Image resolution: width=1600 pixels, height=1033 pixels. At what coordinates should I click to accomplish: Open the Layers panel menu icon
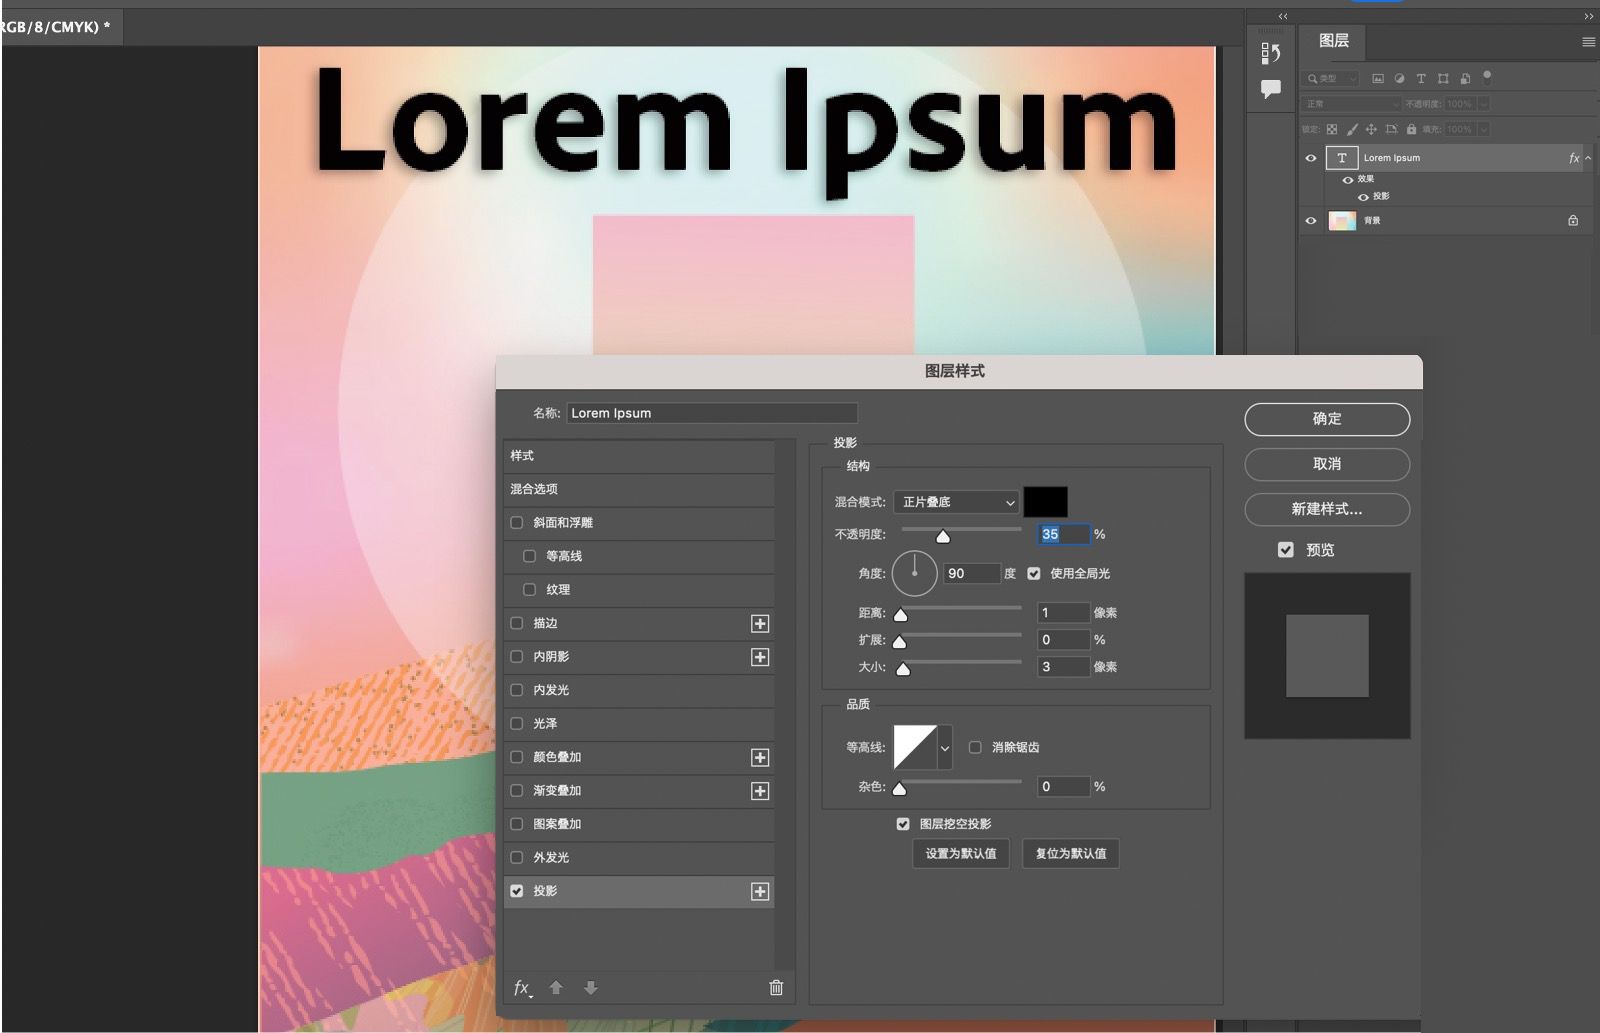tap(1588, 41)
